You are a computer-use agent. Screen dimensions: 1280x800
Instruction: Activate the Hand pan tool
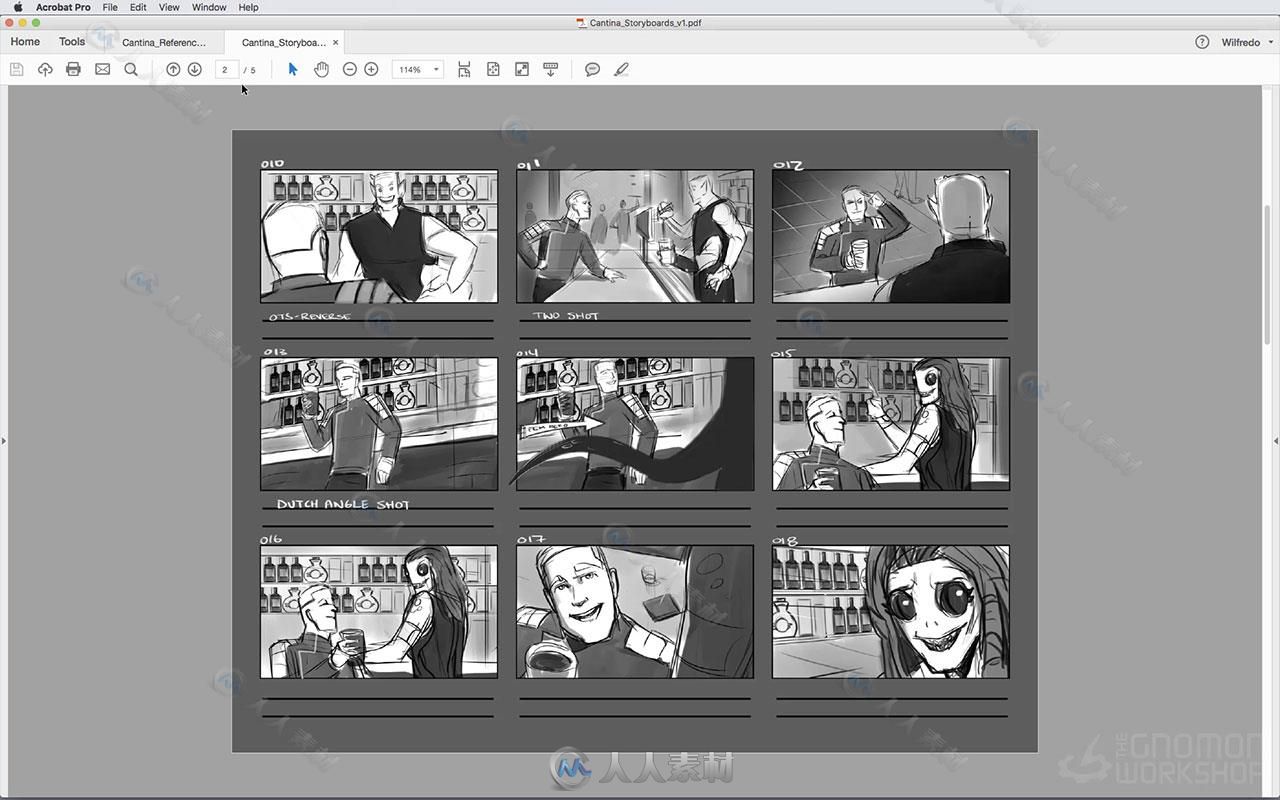click(x=321, y=69)
